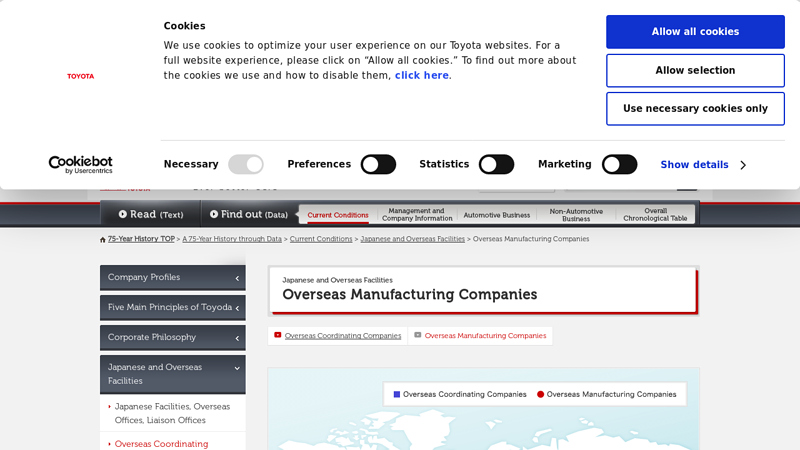Select Use necessary cookies only
Image resolution: width=800 pixels, height=450 pixels.
point(695,109)
